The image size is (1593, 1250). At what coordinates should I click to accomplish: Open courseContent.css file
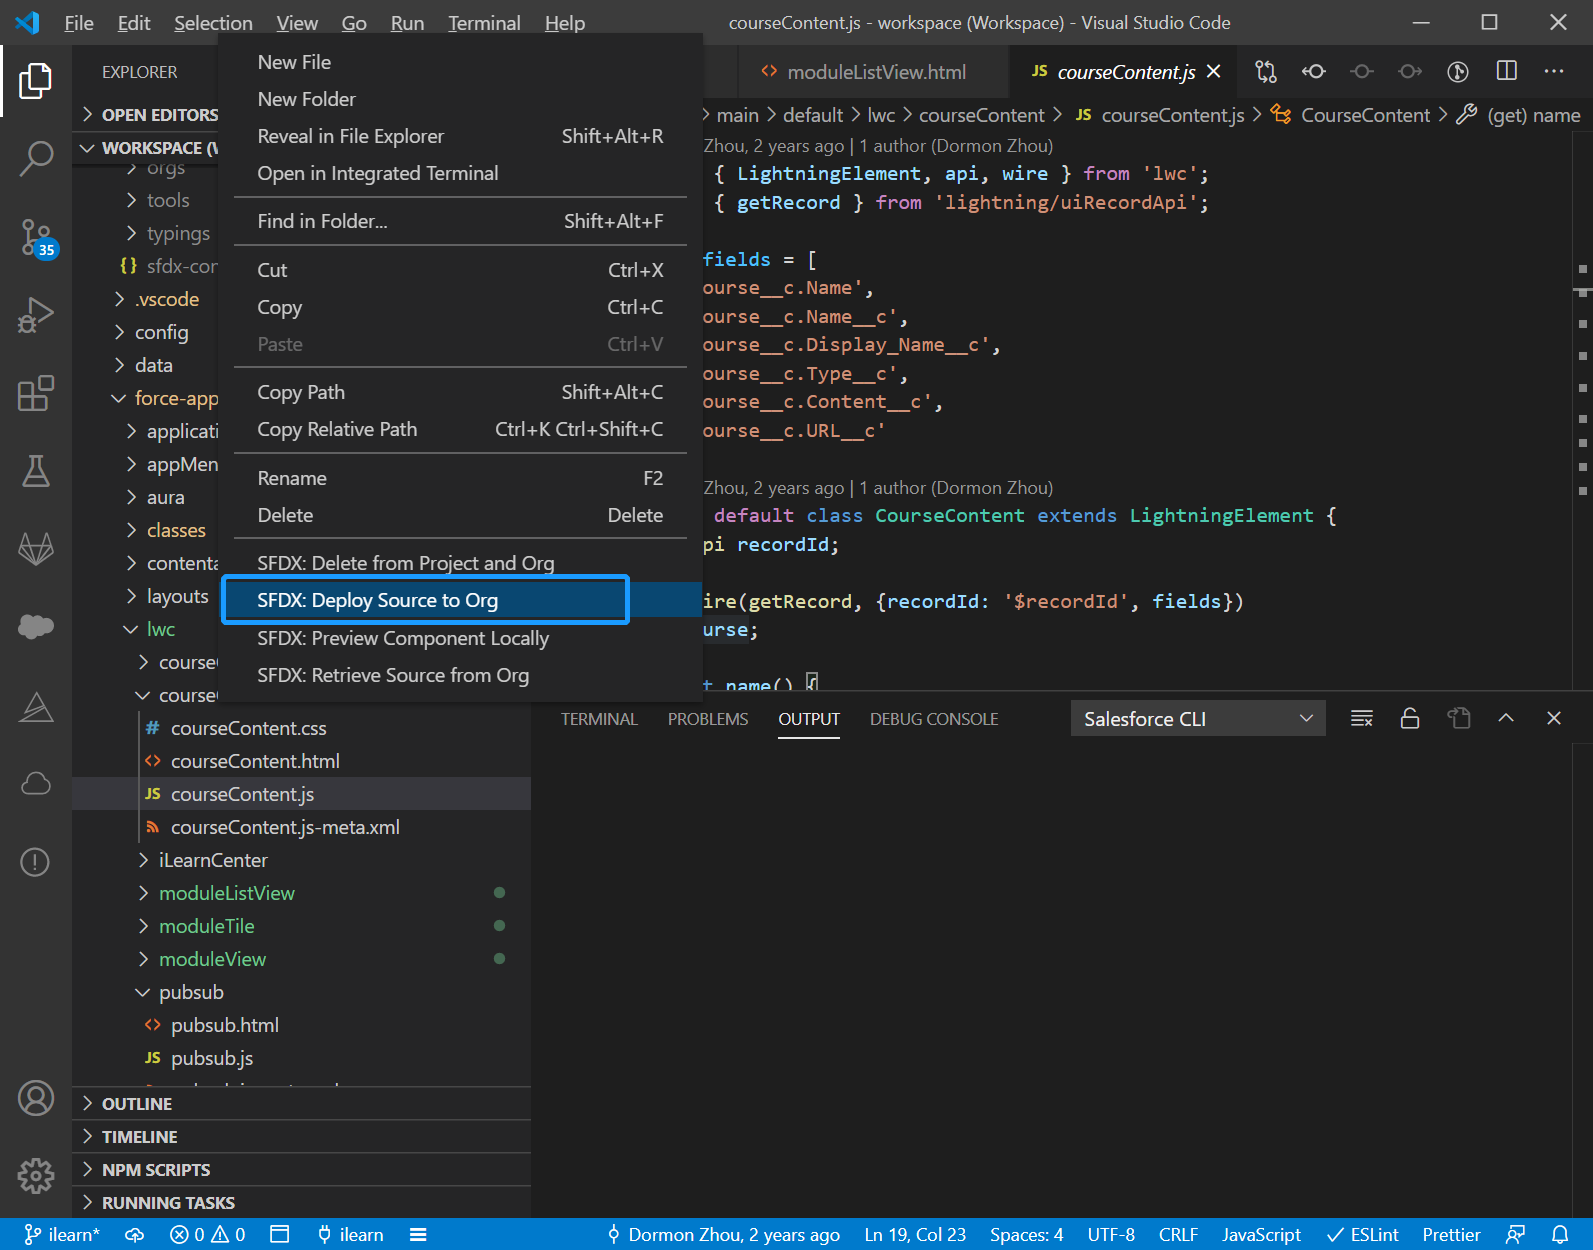pos(302,728)
